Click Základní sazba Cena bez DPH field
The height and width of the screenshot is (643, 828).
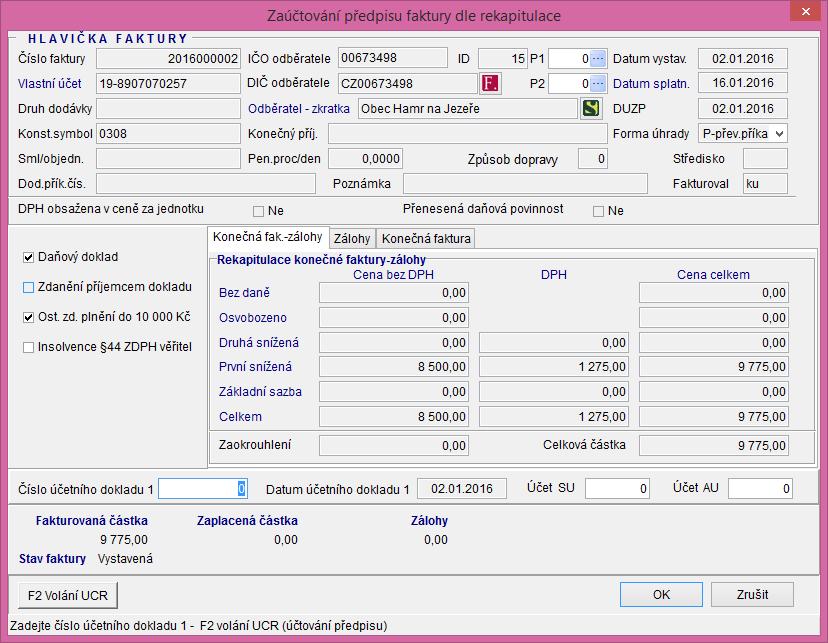tap(393, 392)
